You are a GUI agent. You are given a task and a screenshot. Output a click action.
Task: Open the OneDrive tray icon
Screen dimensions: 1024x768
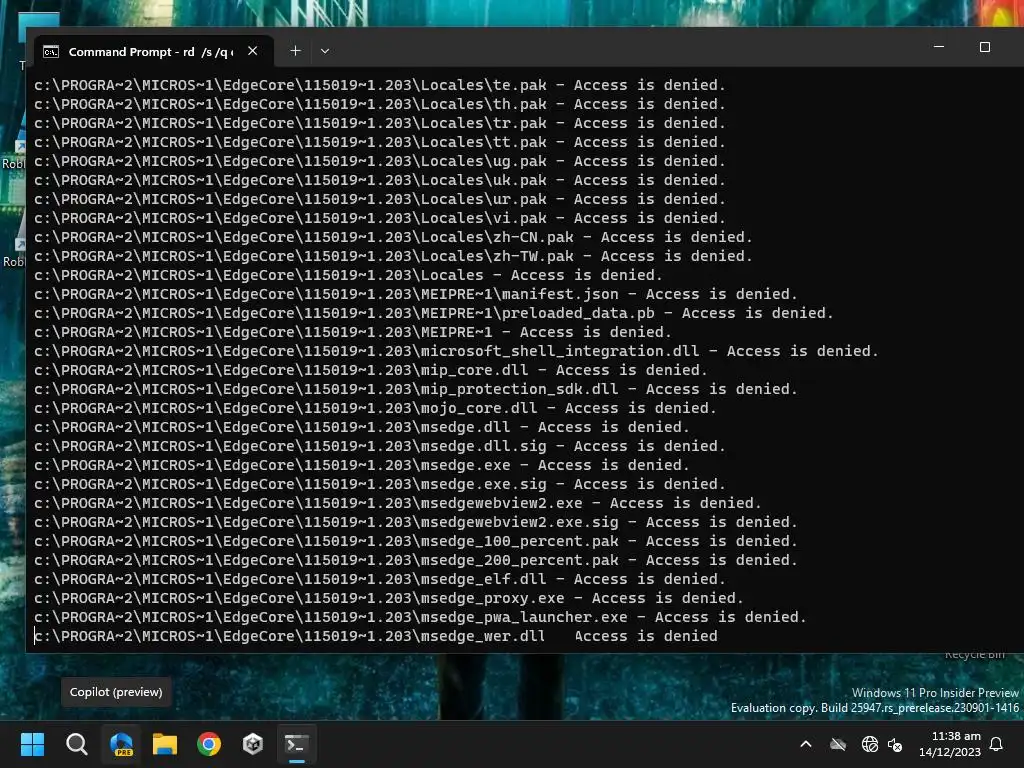(838, 744)
